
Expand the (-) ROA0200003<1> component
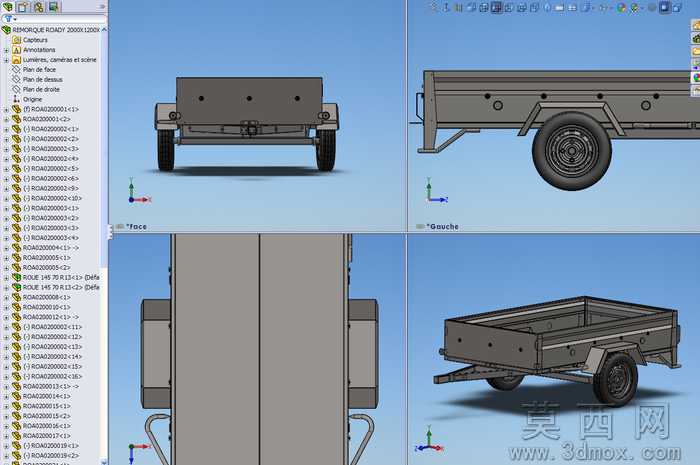point(6,208)
